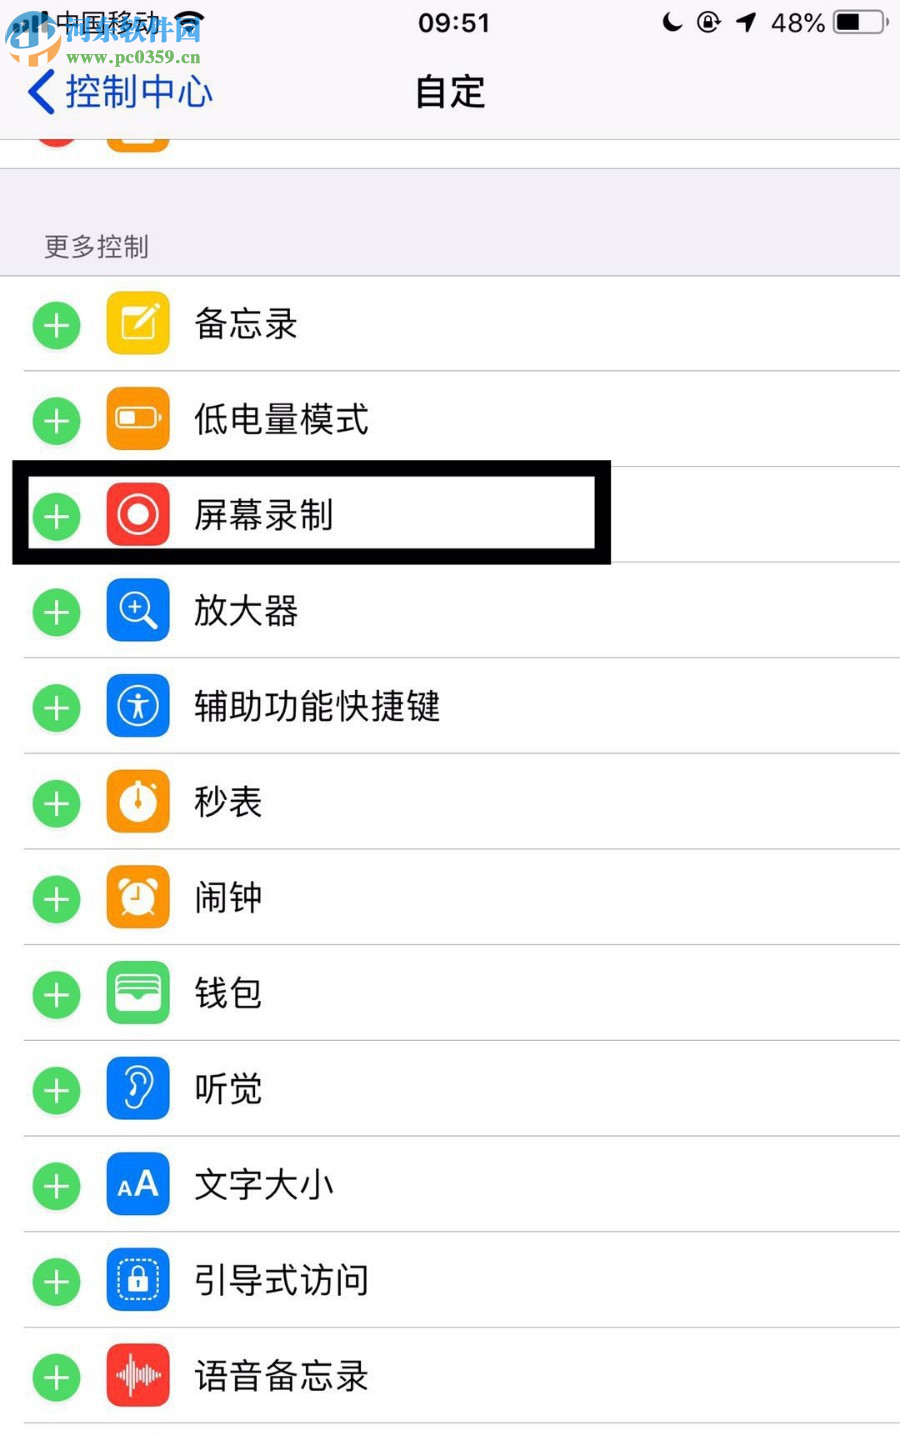The width and height of the screenshot is (900, 1435).
Task: Add 听觉 via its green plus button
Action: [56, 1089]
